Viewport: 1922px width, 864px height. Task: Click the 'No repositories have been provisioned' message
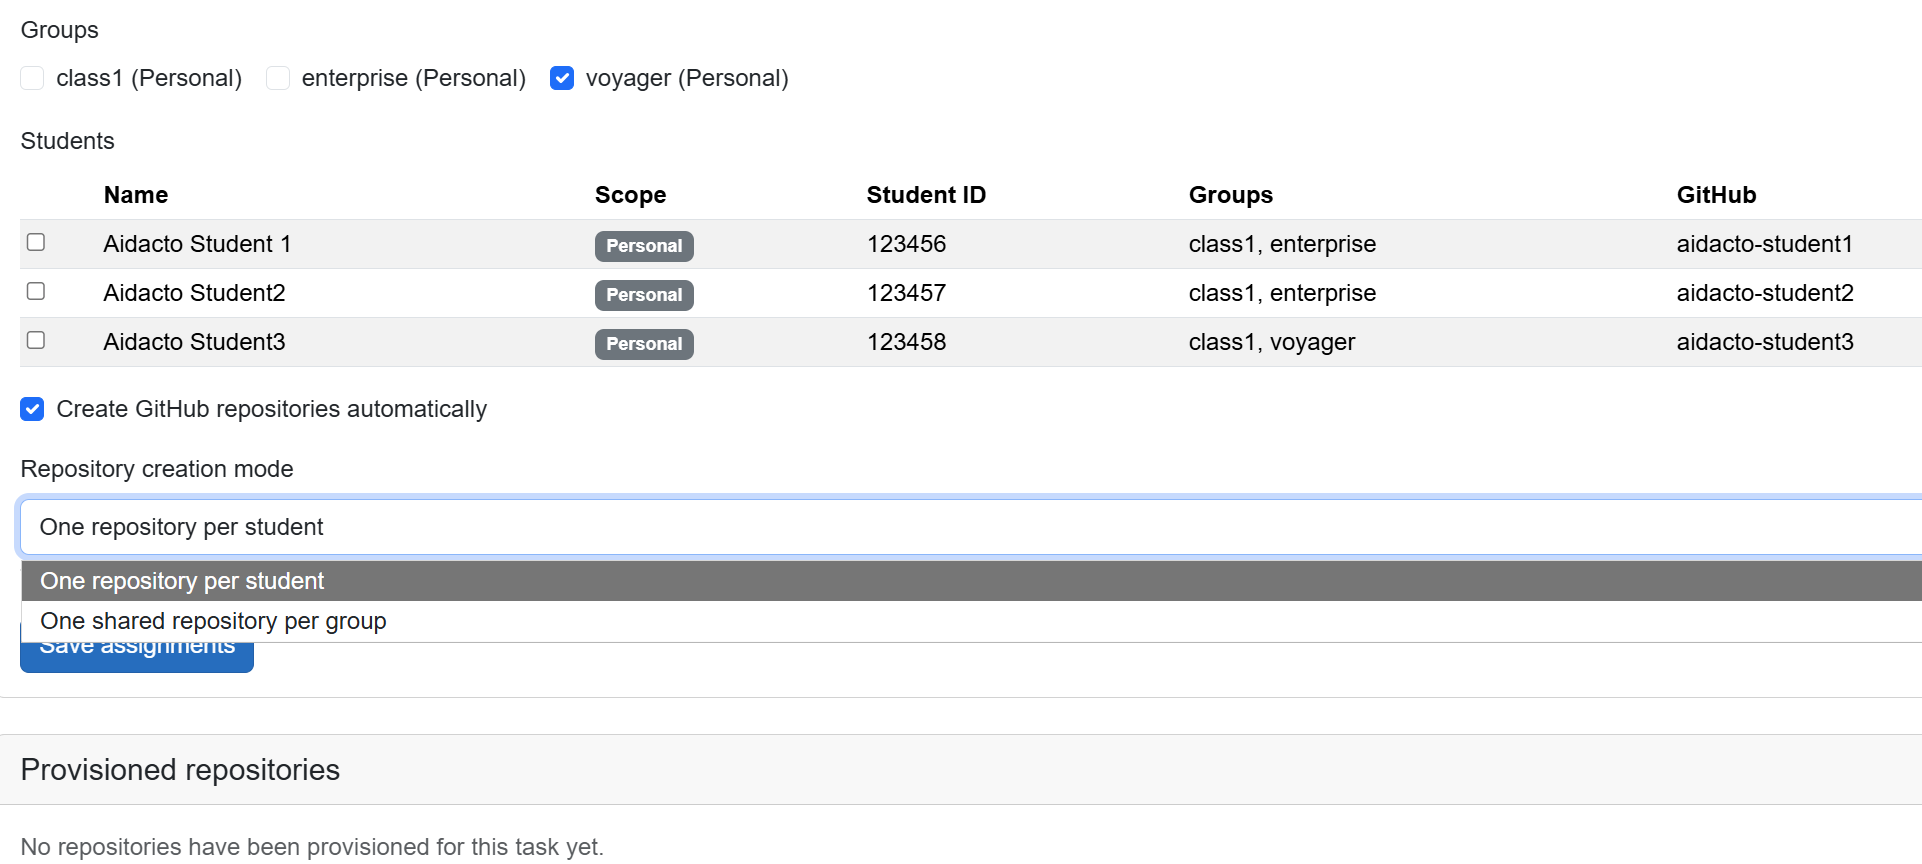(312, 847)
